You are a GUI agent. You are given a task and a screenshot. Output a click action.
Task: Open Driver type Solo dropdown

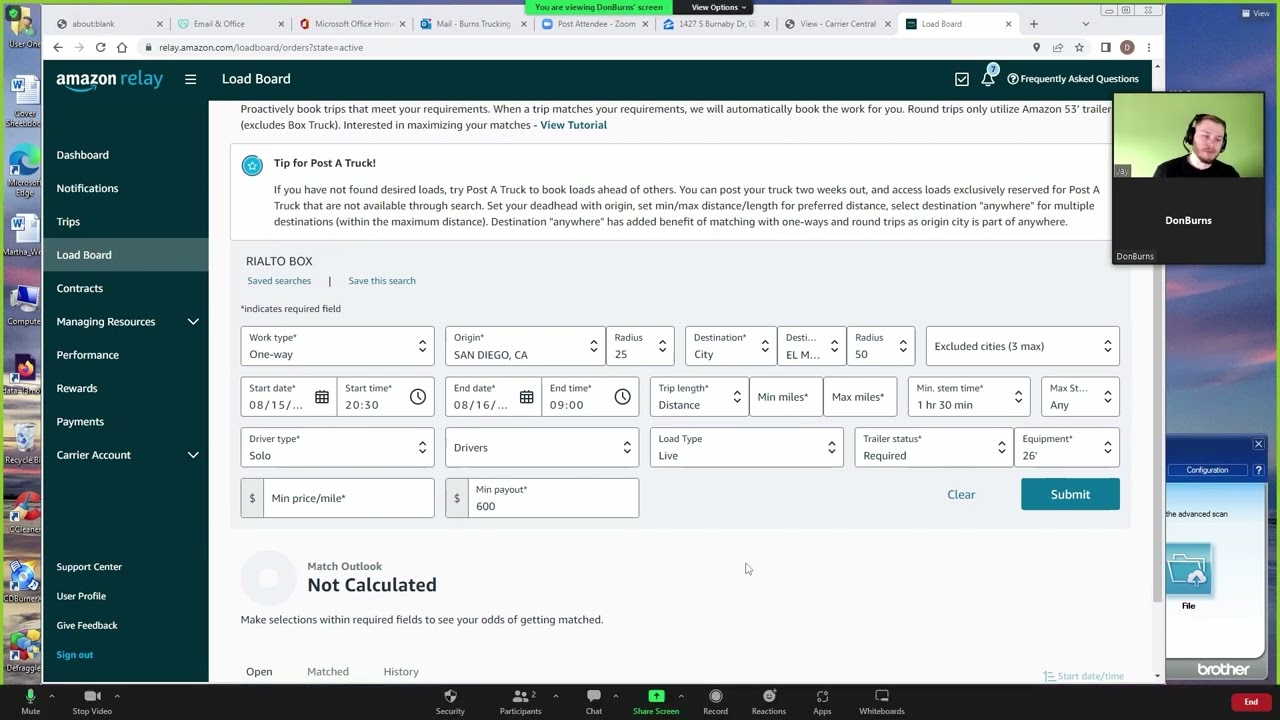click(337, 448)
